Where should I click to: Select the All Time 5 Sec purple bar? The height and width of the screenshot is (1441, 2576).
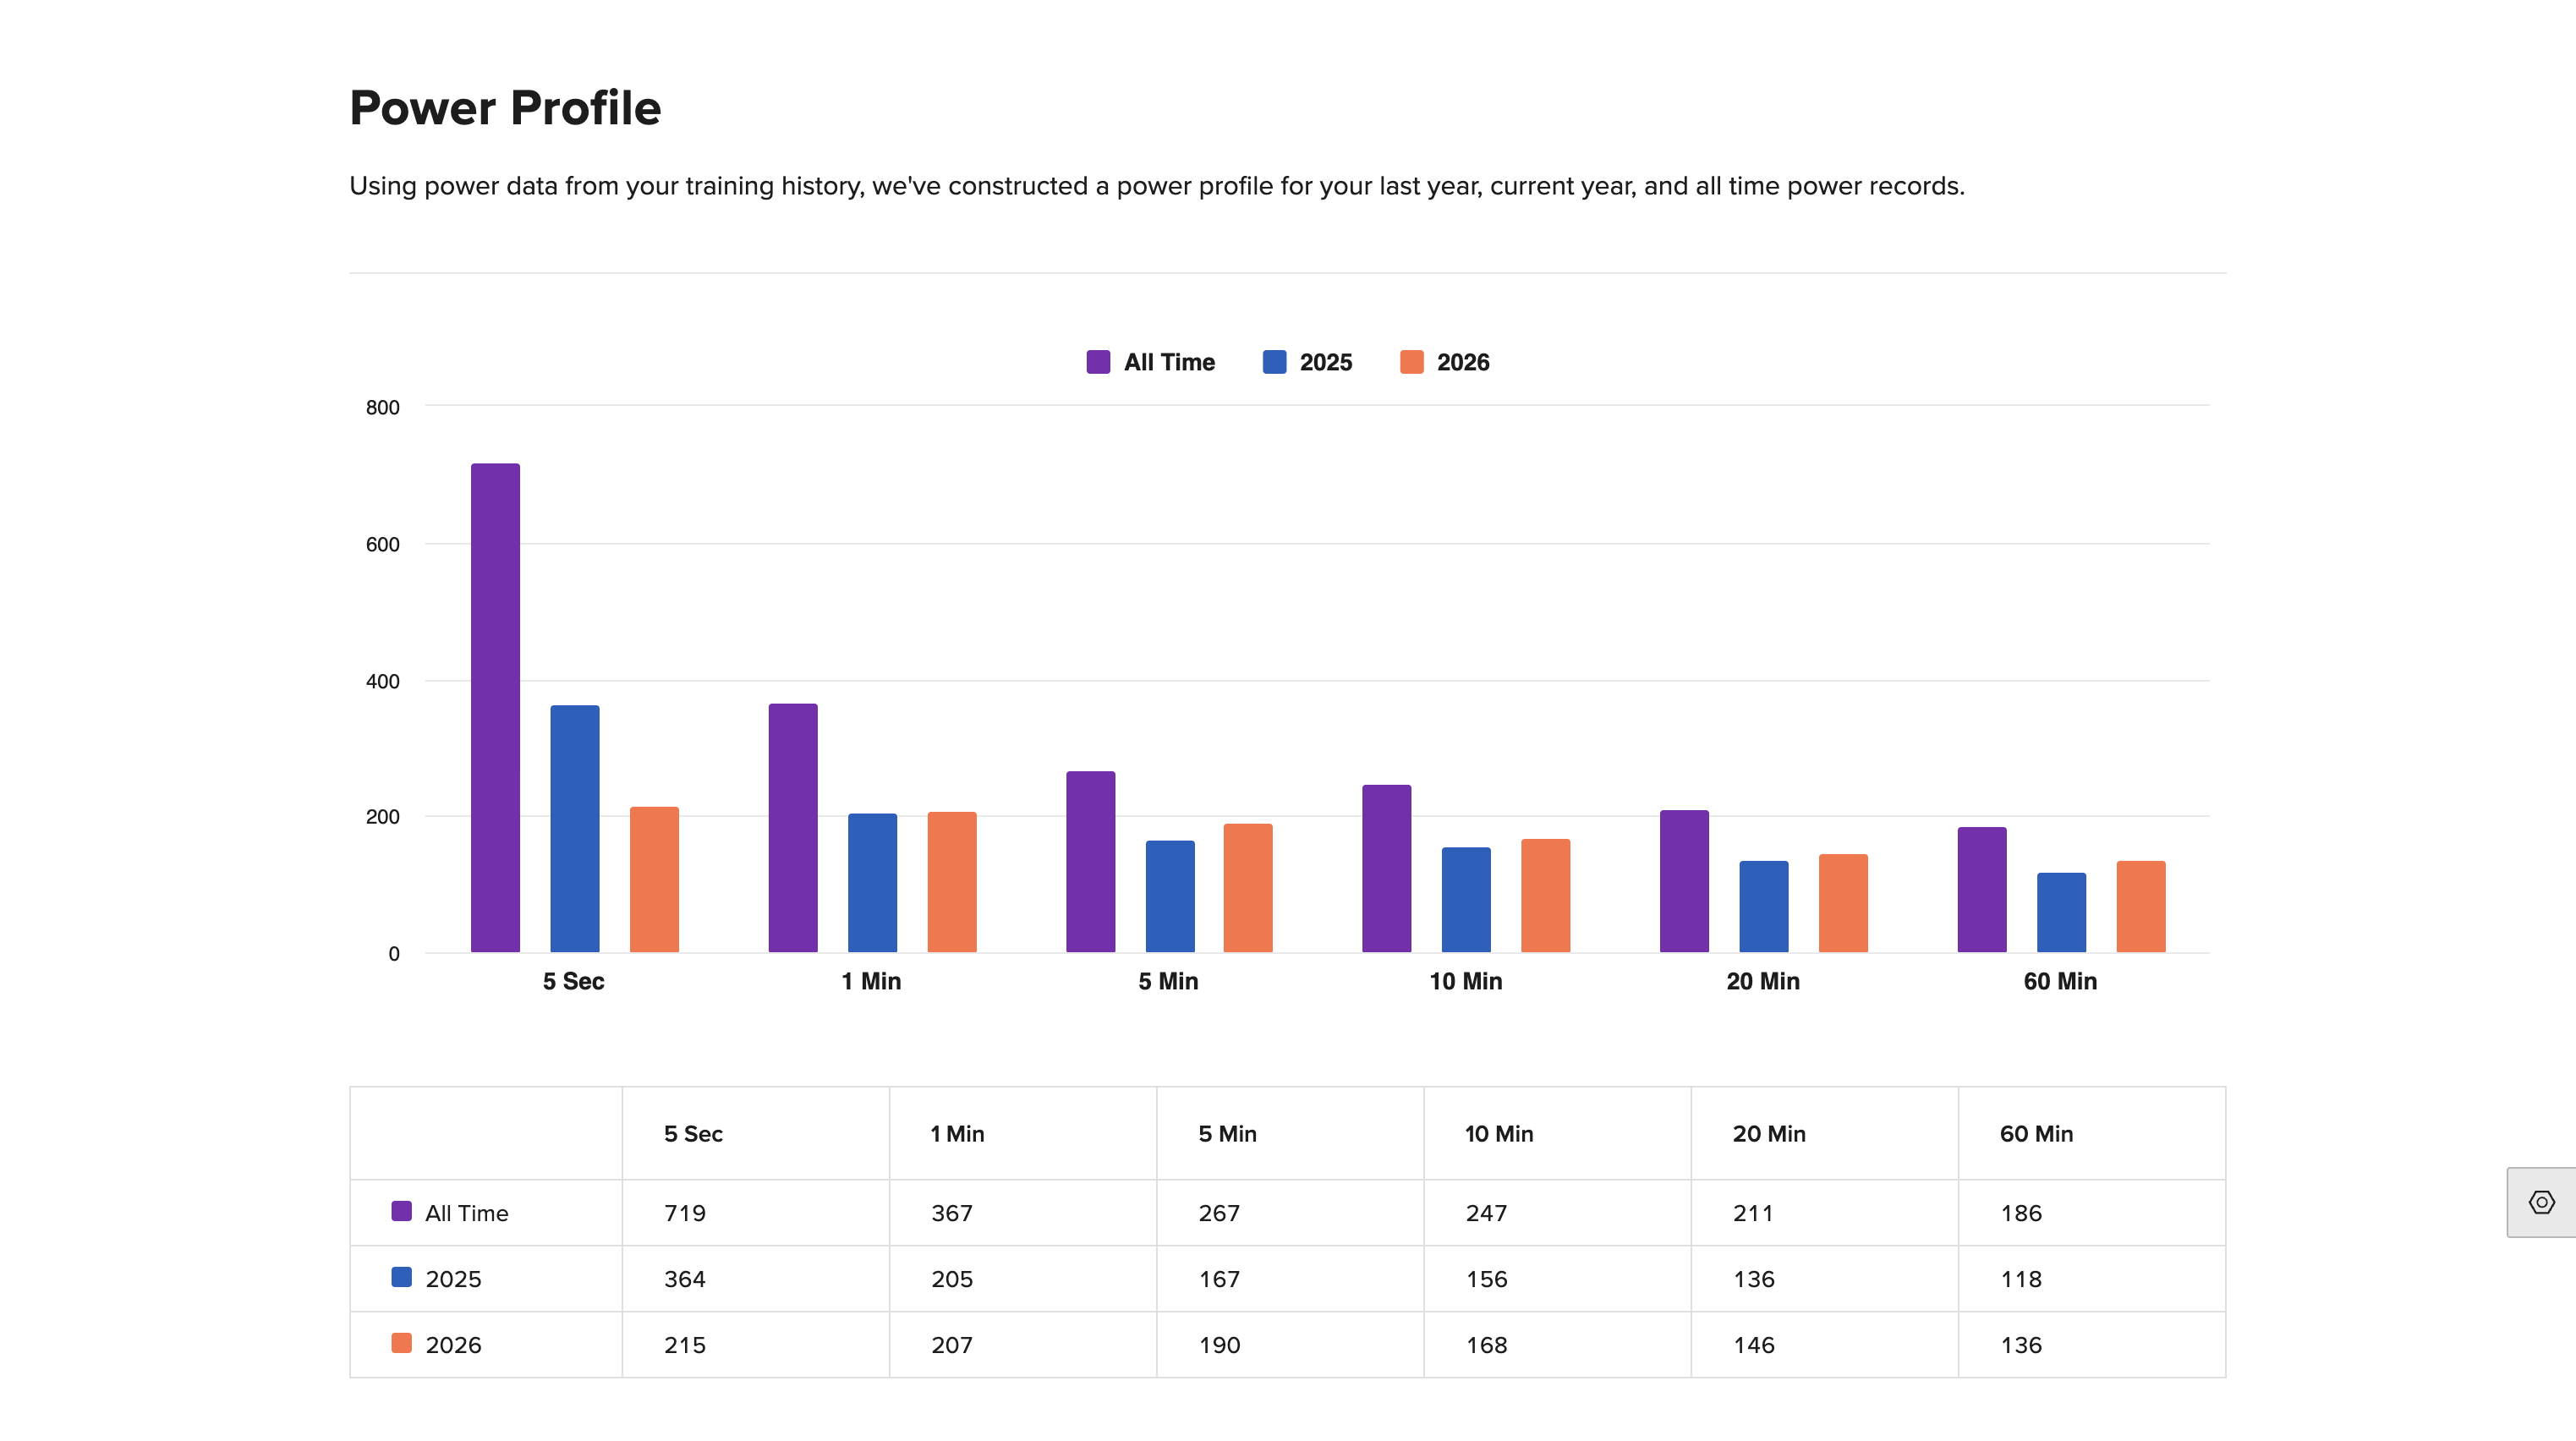(x=495, y=707)
